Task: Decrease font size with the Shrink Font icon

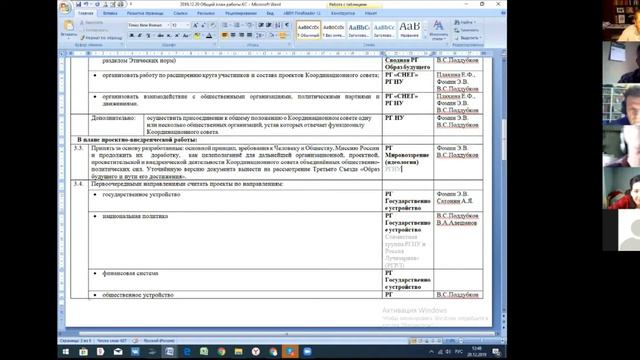Action: pos(203,25)
